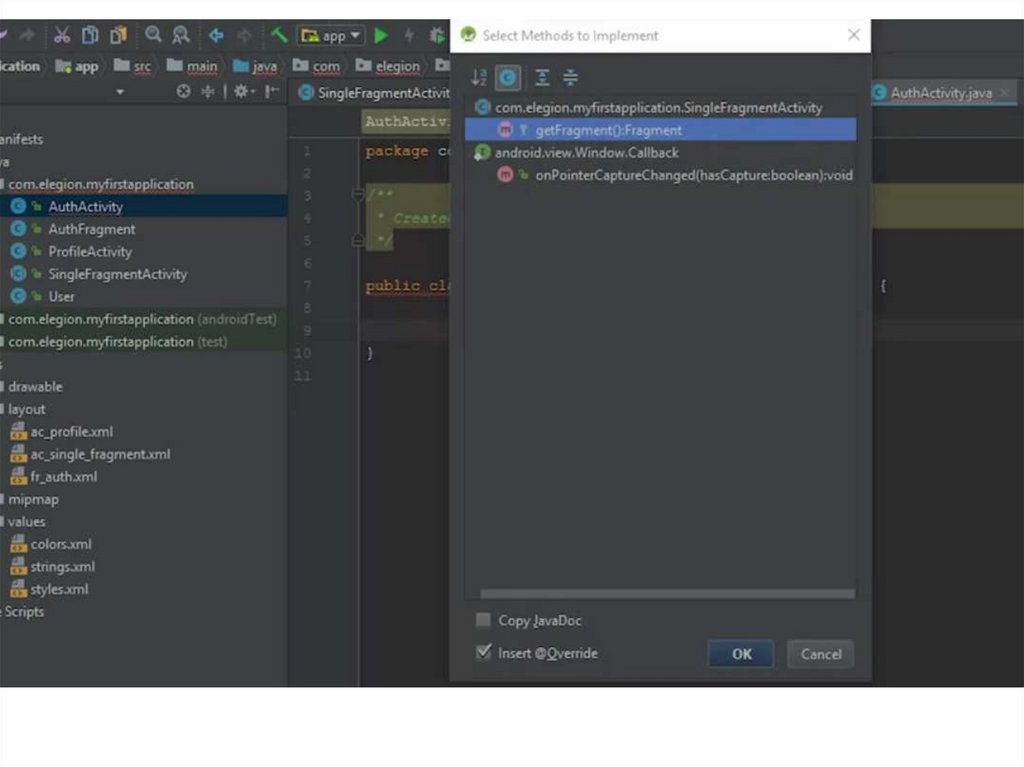Image resolution: width=1024 pixels, height=767 pixels.
Task: Click the Collapse All icon in dialog
Action: 570,78
